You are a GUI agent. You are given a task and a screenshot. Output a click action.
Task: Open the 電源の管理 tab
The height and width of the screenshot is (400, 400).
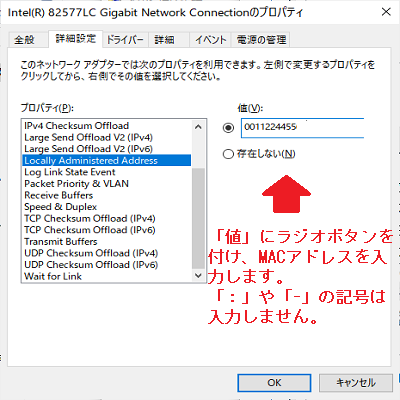(x=261, y=40)
